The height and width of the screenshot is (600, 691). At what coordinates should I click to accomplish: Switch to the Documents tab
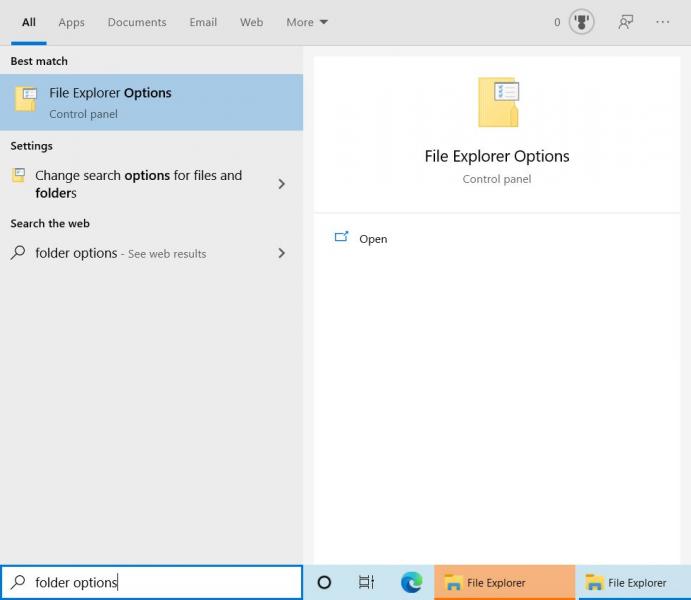pos(137,22)
